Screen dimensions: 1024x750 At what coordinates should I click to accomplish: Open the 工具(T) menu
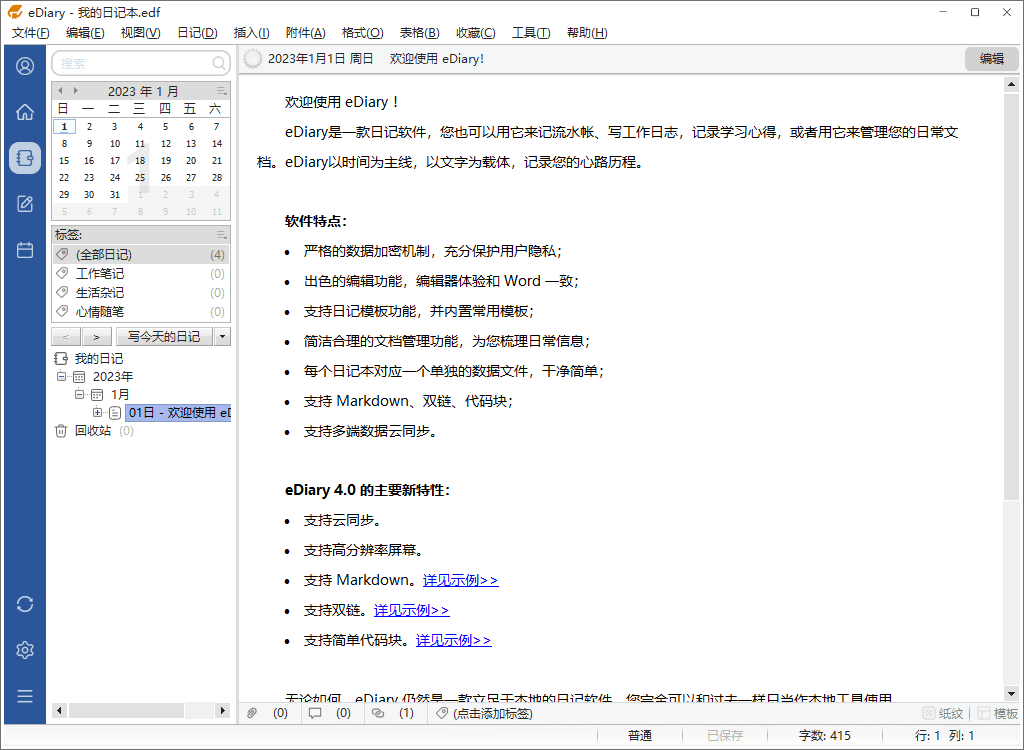(x=531, y=33)
